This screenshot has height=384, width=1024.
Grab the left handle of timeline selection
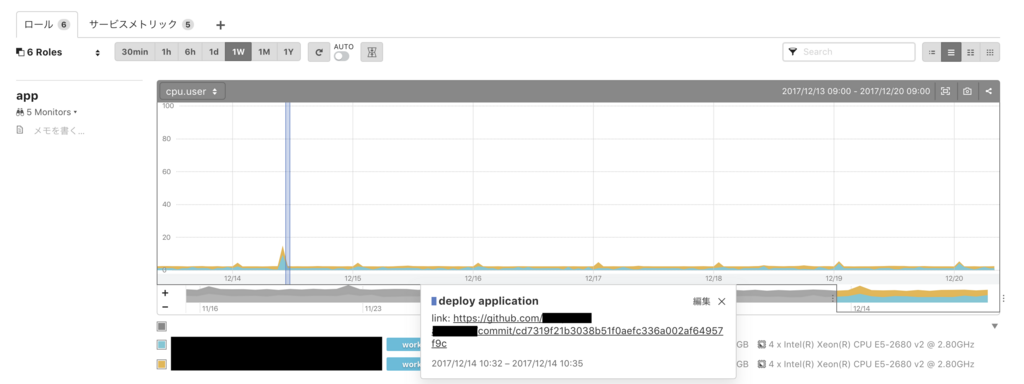point(833,298)
